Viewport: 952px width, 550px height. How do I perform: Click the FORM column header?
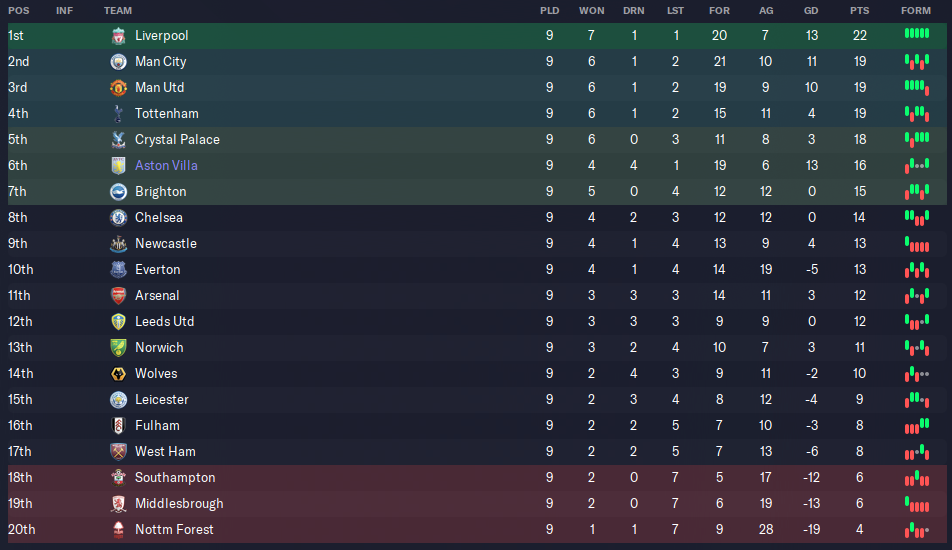pos(916,11)
